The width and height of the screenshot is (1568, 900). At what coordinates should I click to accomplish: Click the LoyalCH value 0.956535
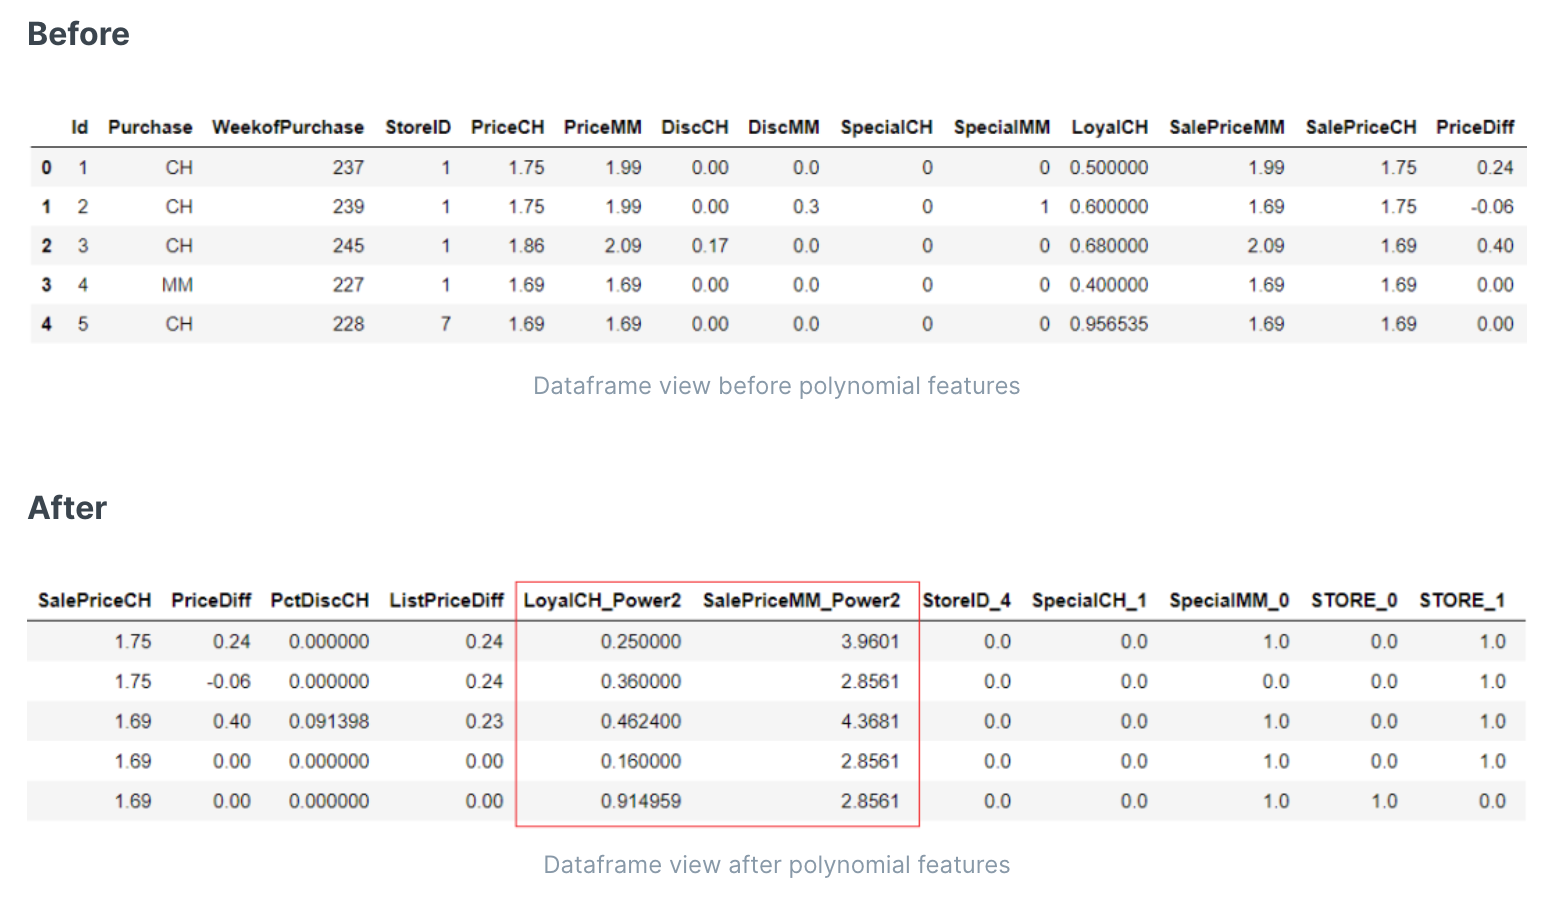point(1108,324)
